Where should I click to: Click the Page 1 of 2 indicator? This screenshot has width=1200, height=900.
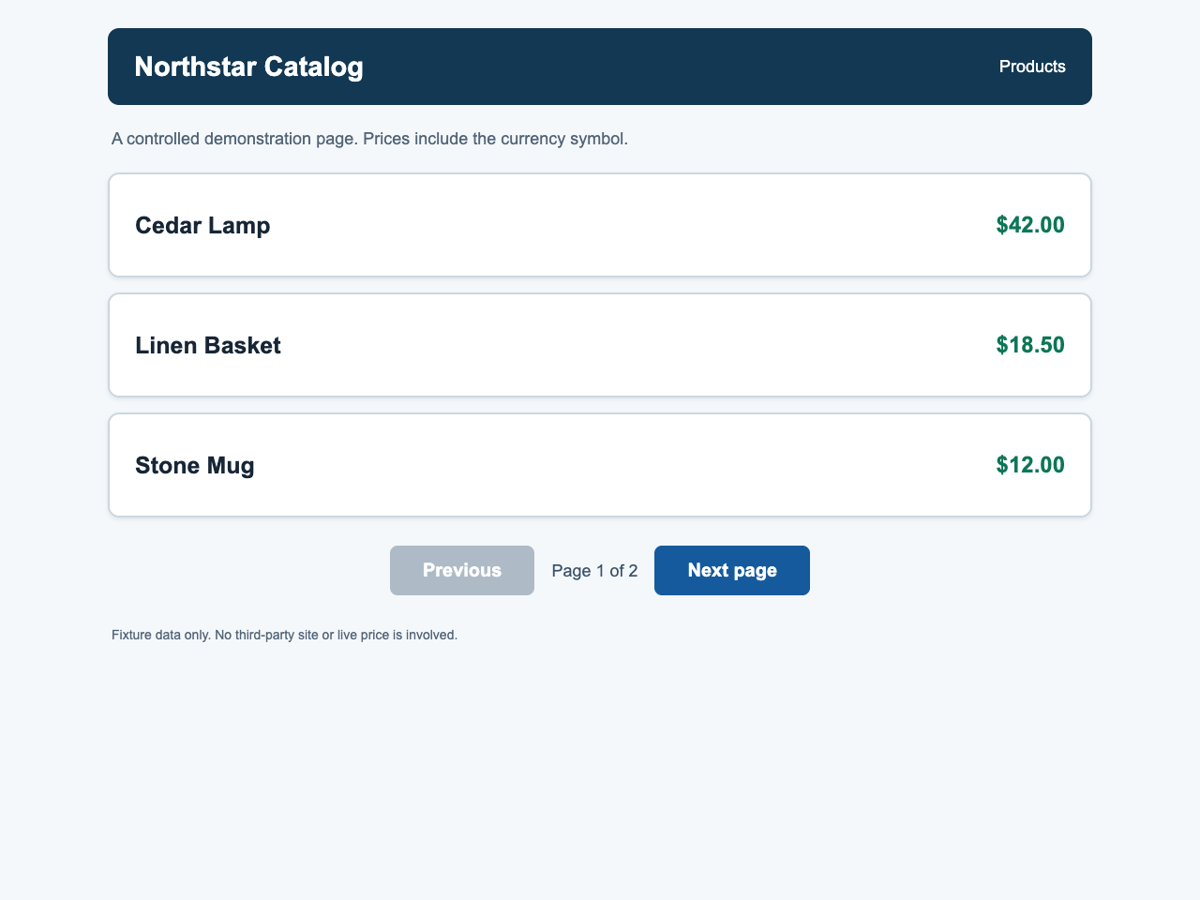tap(595, 571)
